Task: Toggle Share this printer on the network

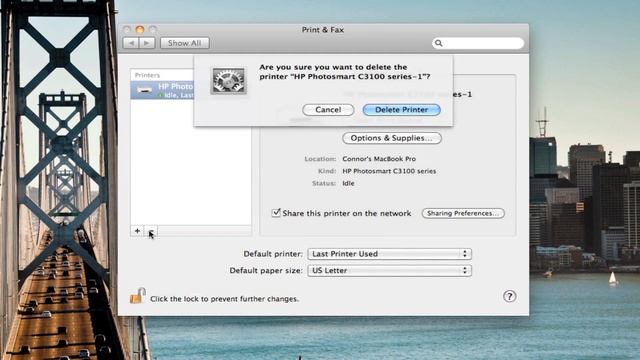Action: [x=276, y=213]
